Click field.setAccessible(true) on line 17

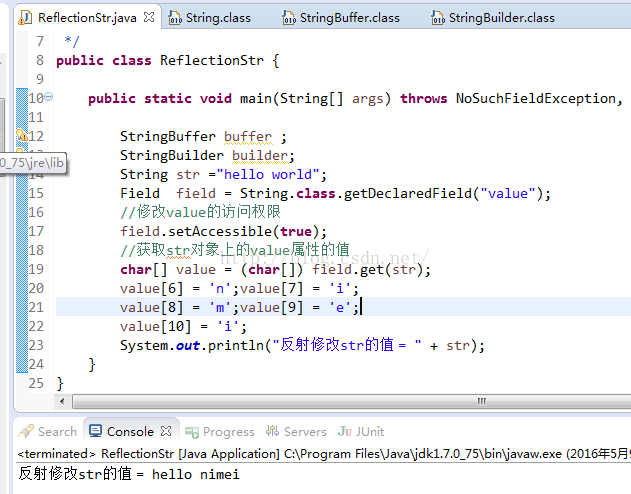pyautogui.click(x=220, y=231)
